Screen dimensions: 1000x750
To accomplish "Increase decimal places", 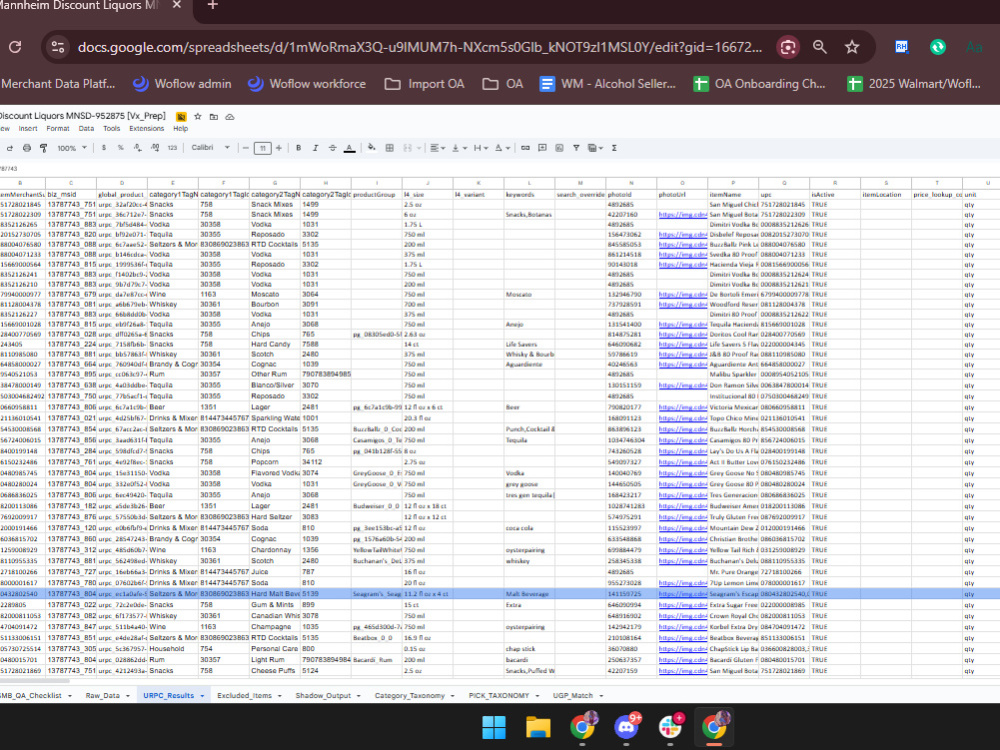I will click(x=155, y=148).
